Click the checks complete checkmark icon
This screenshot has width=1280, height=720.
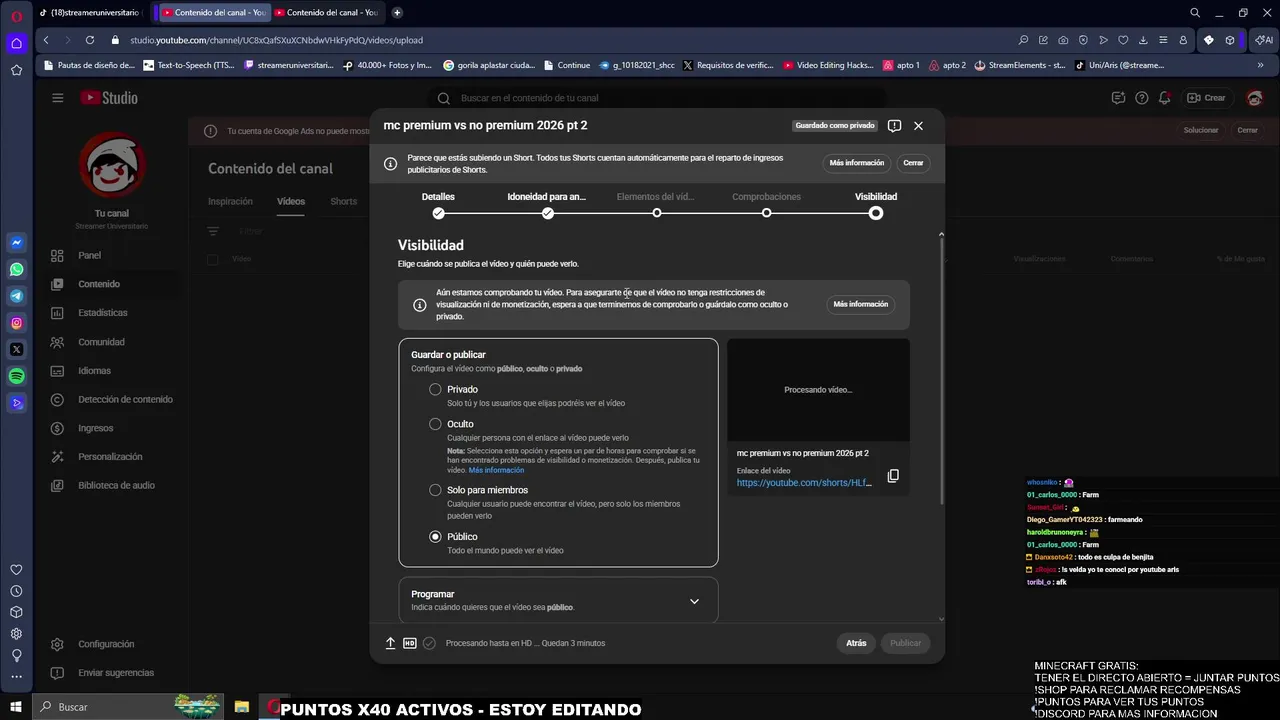pyautogui.click(x=429, y=643)
